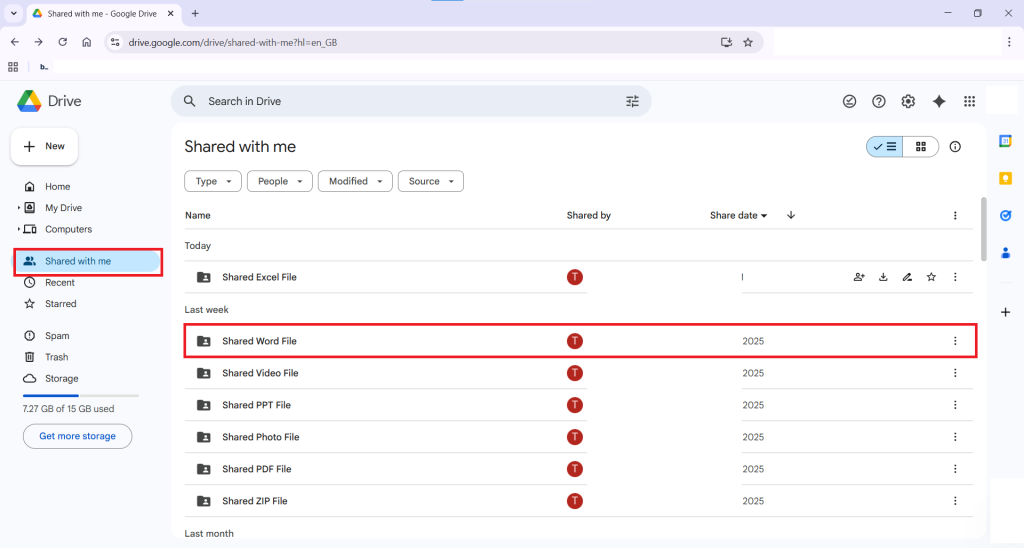Expand the My Drive tree
Image resolution: width=1024 pixels, height=548 pixels.
coord(19,208)
